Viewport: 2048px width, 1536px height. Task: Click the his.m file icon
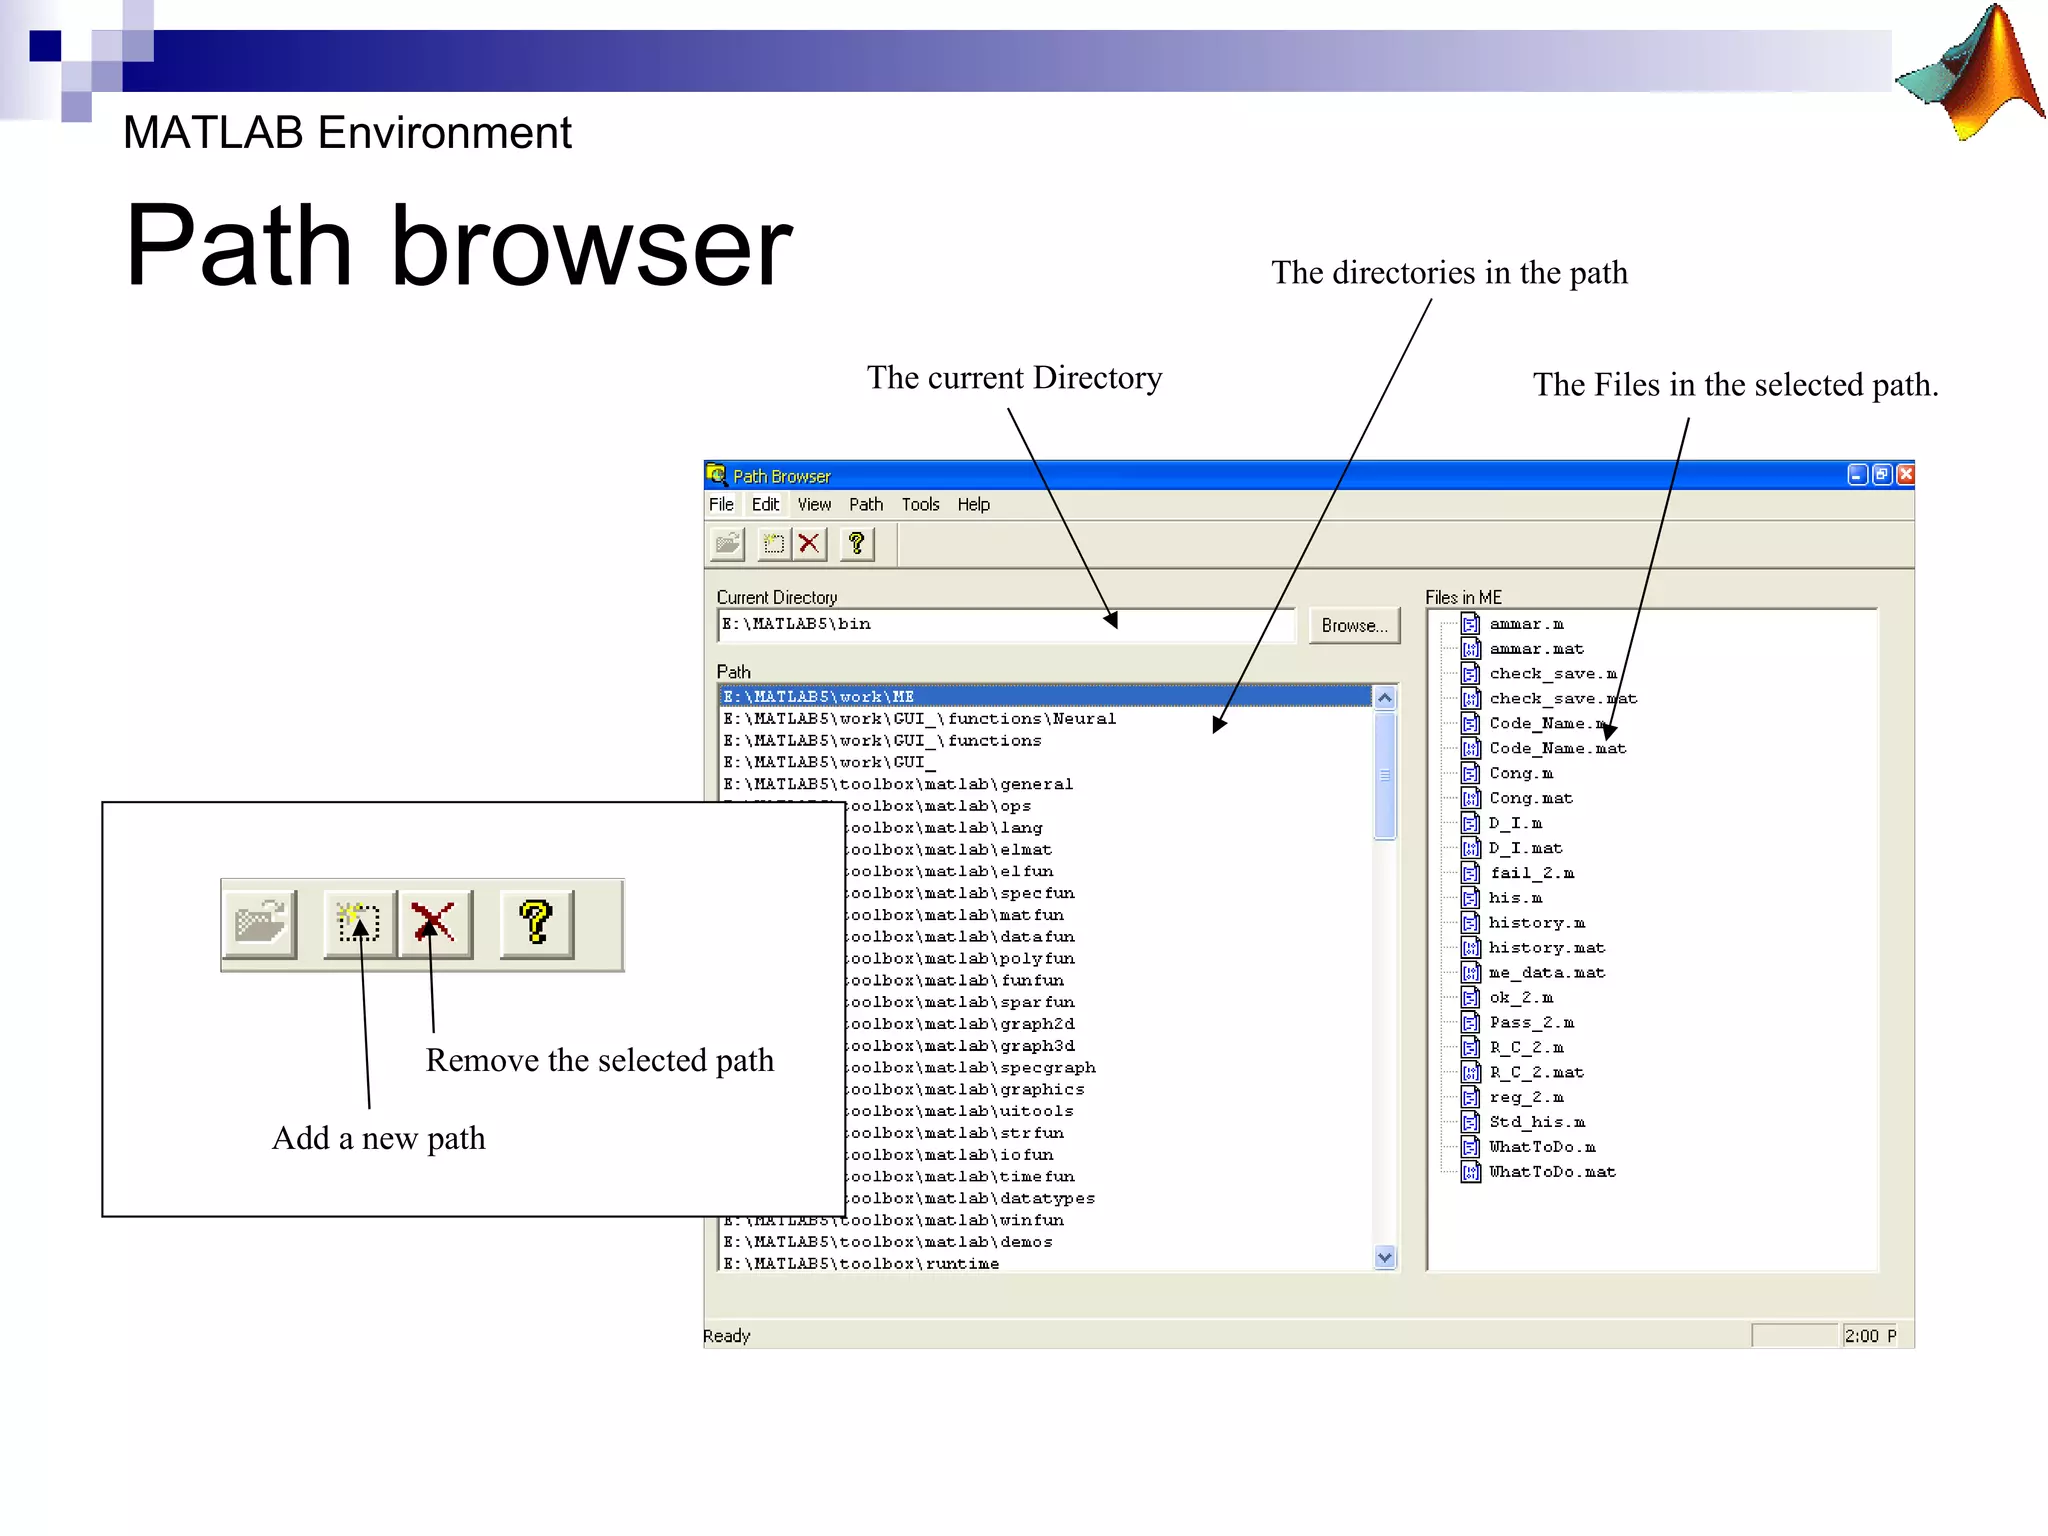[x=1470, y=898]
